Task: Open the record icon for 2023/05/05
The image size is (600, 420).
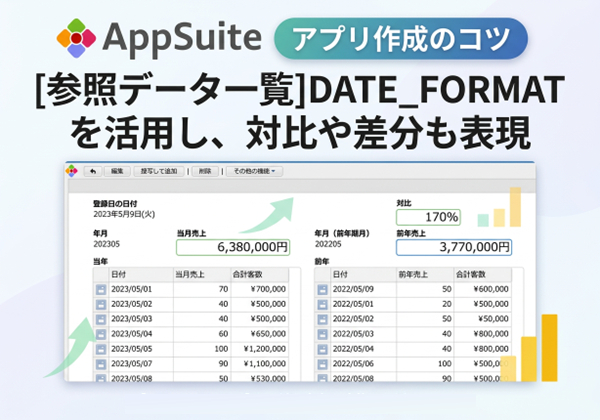Action: click(x=101, y=349)
